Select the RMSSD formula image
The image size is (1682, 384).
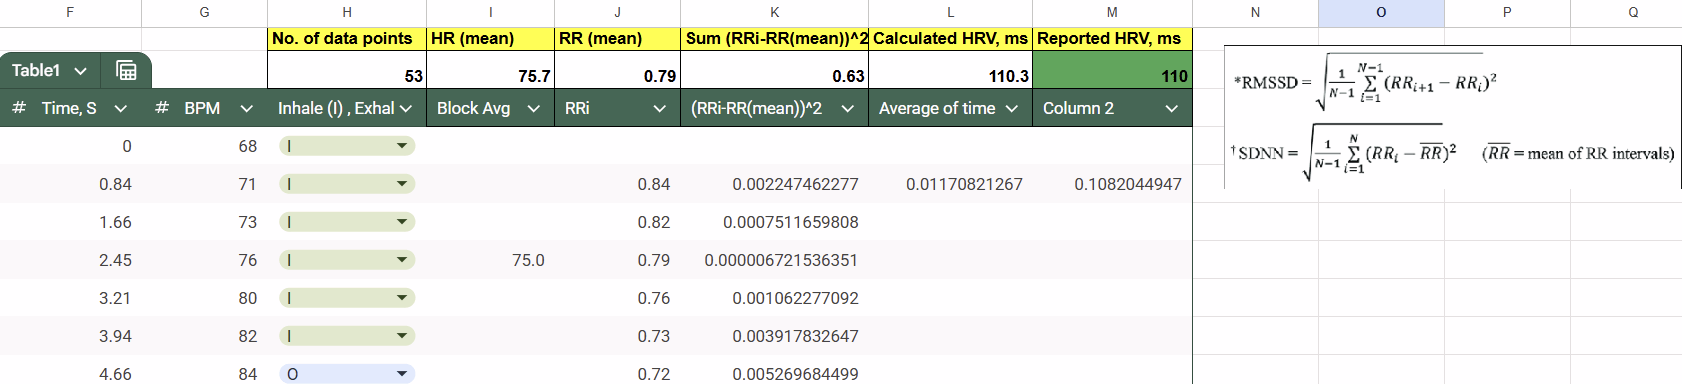[1453, 117]
